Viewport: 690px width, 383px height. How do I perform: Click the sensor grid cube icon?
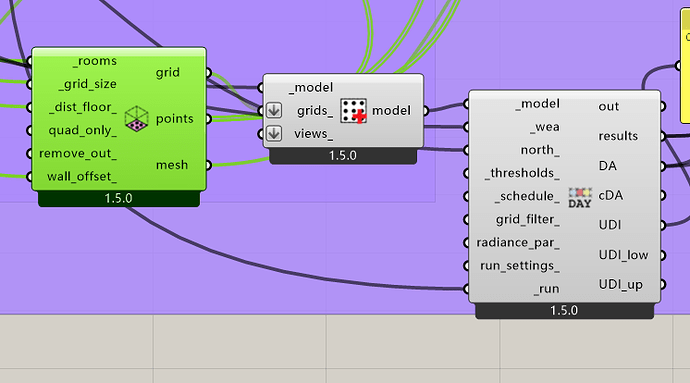136,118
